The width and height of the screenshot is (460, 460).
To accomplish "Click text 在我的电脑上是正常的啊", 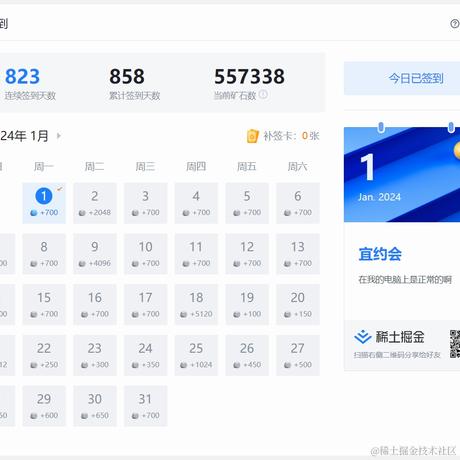I will (405, 279).
